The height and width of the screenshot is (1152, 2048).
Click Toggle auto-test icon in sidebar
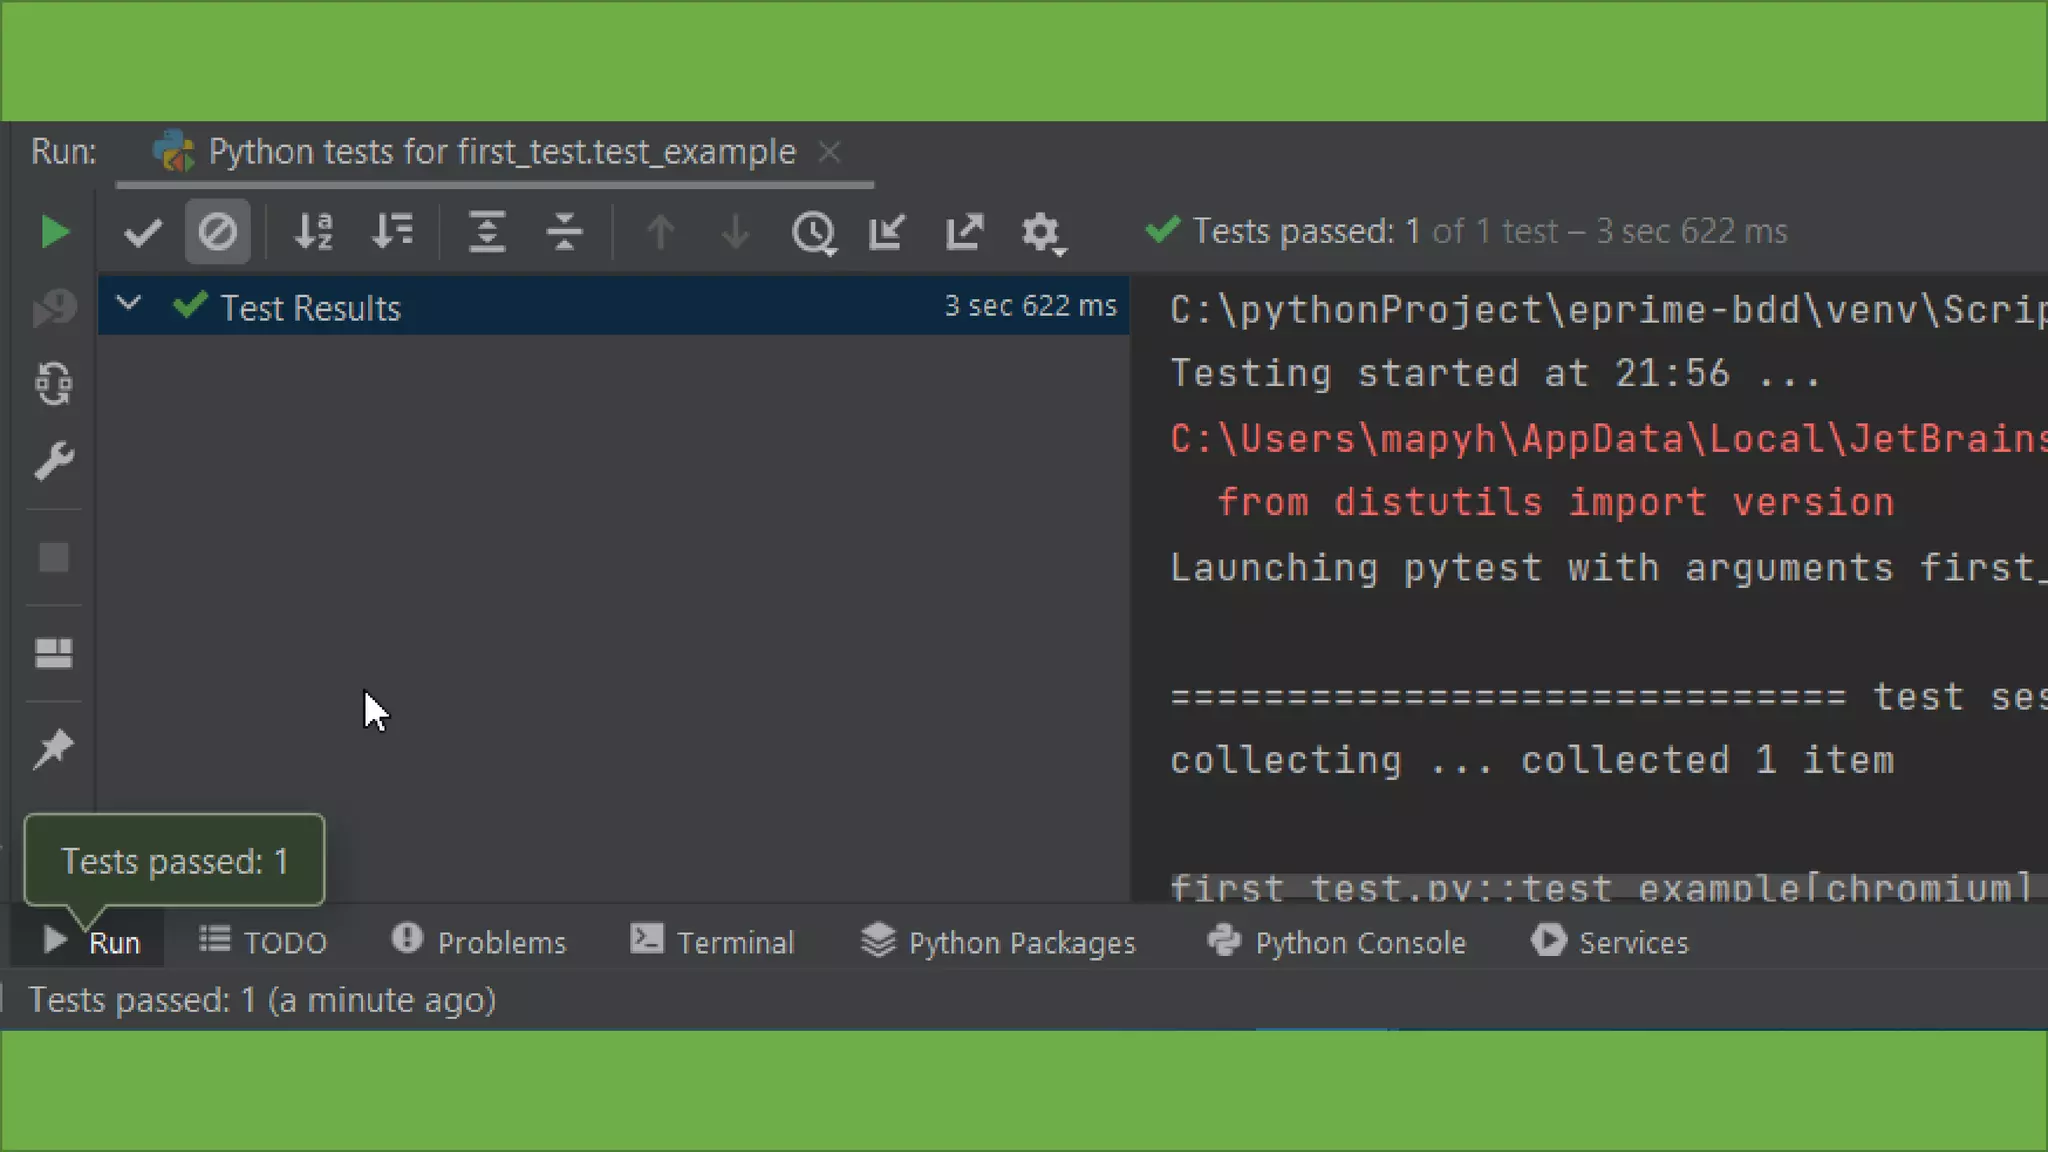(x=54, y=384)
